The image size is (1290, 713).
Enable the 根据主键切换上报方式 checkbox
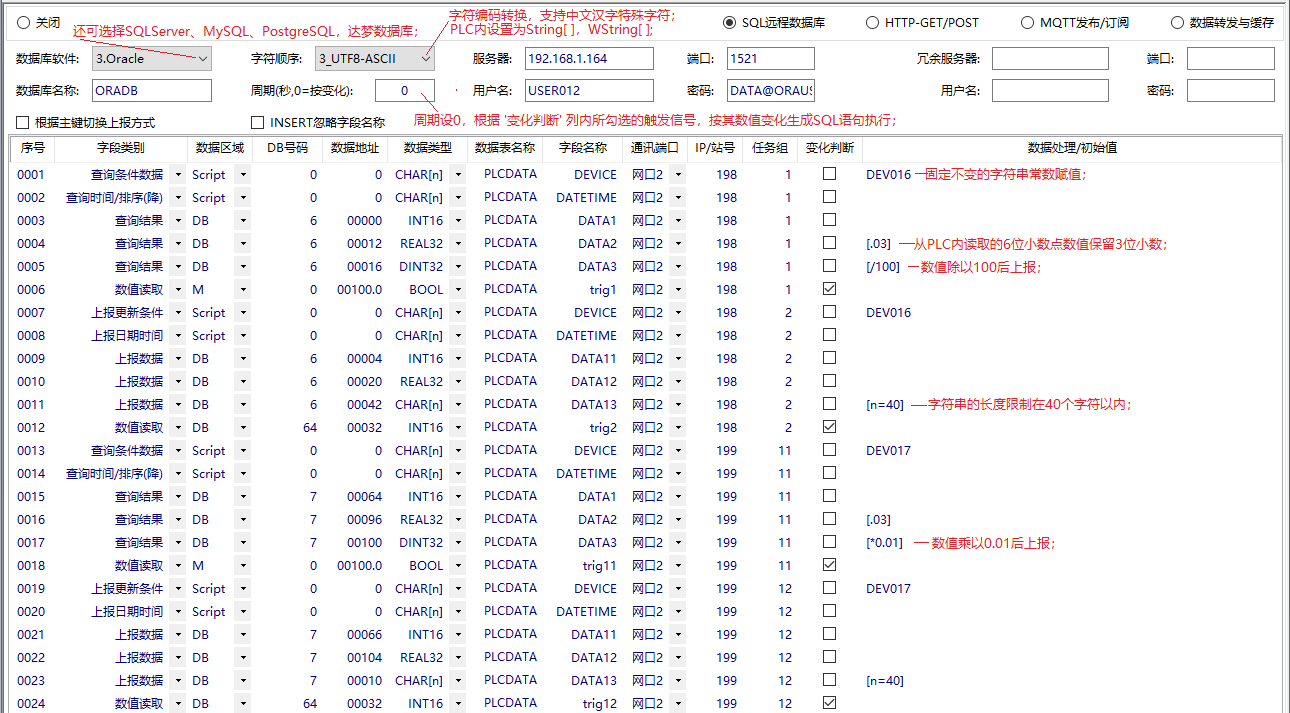coord(23,123)
